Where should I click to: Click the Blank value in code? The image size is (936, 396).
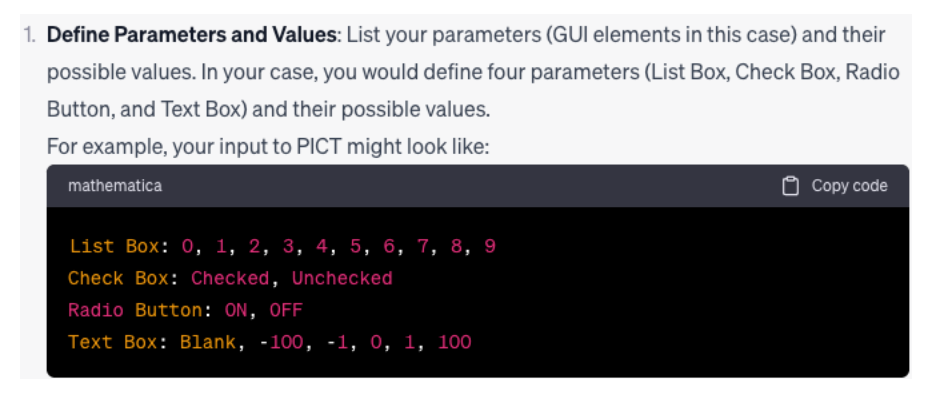coord(208,342)
